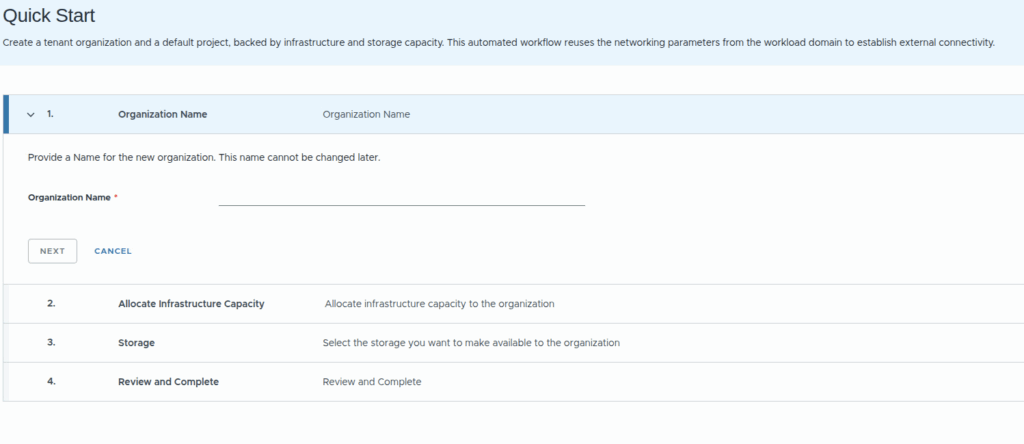The width and height of the screenshot is (1024, 444).
Task: Click step number 1 in the header
Action: (x=50, y=115)
